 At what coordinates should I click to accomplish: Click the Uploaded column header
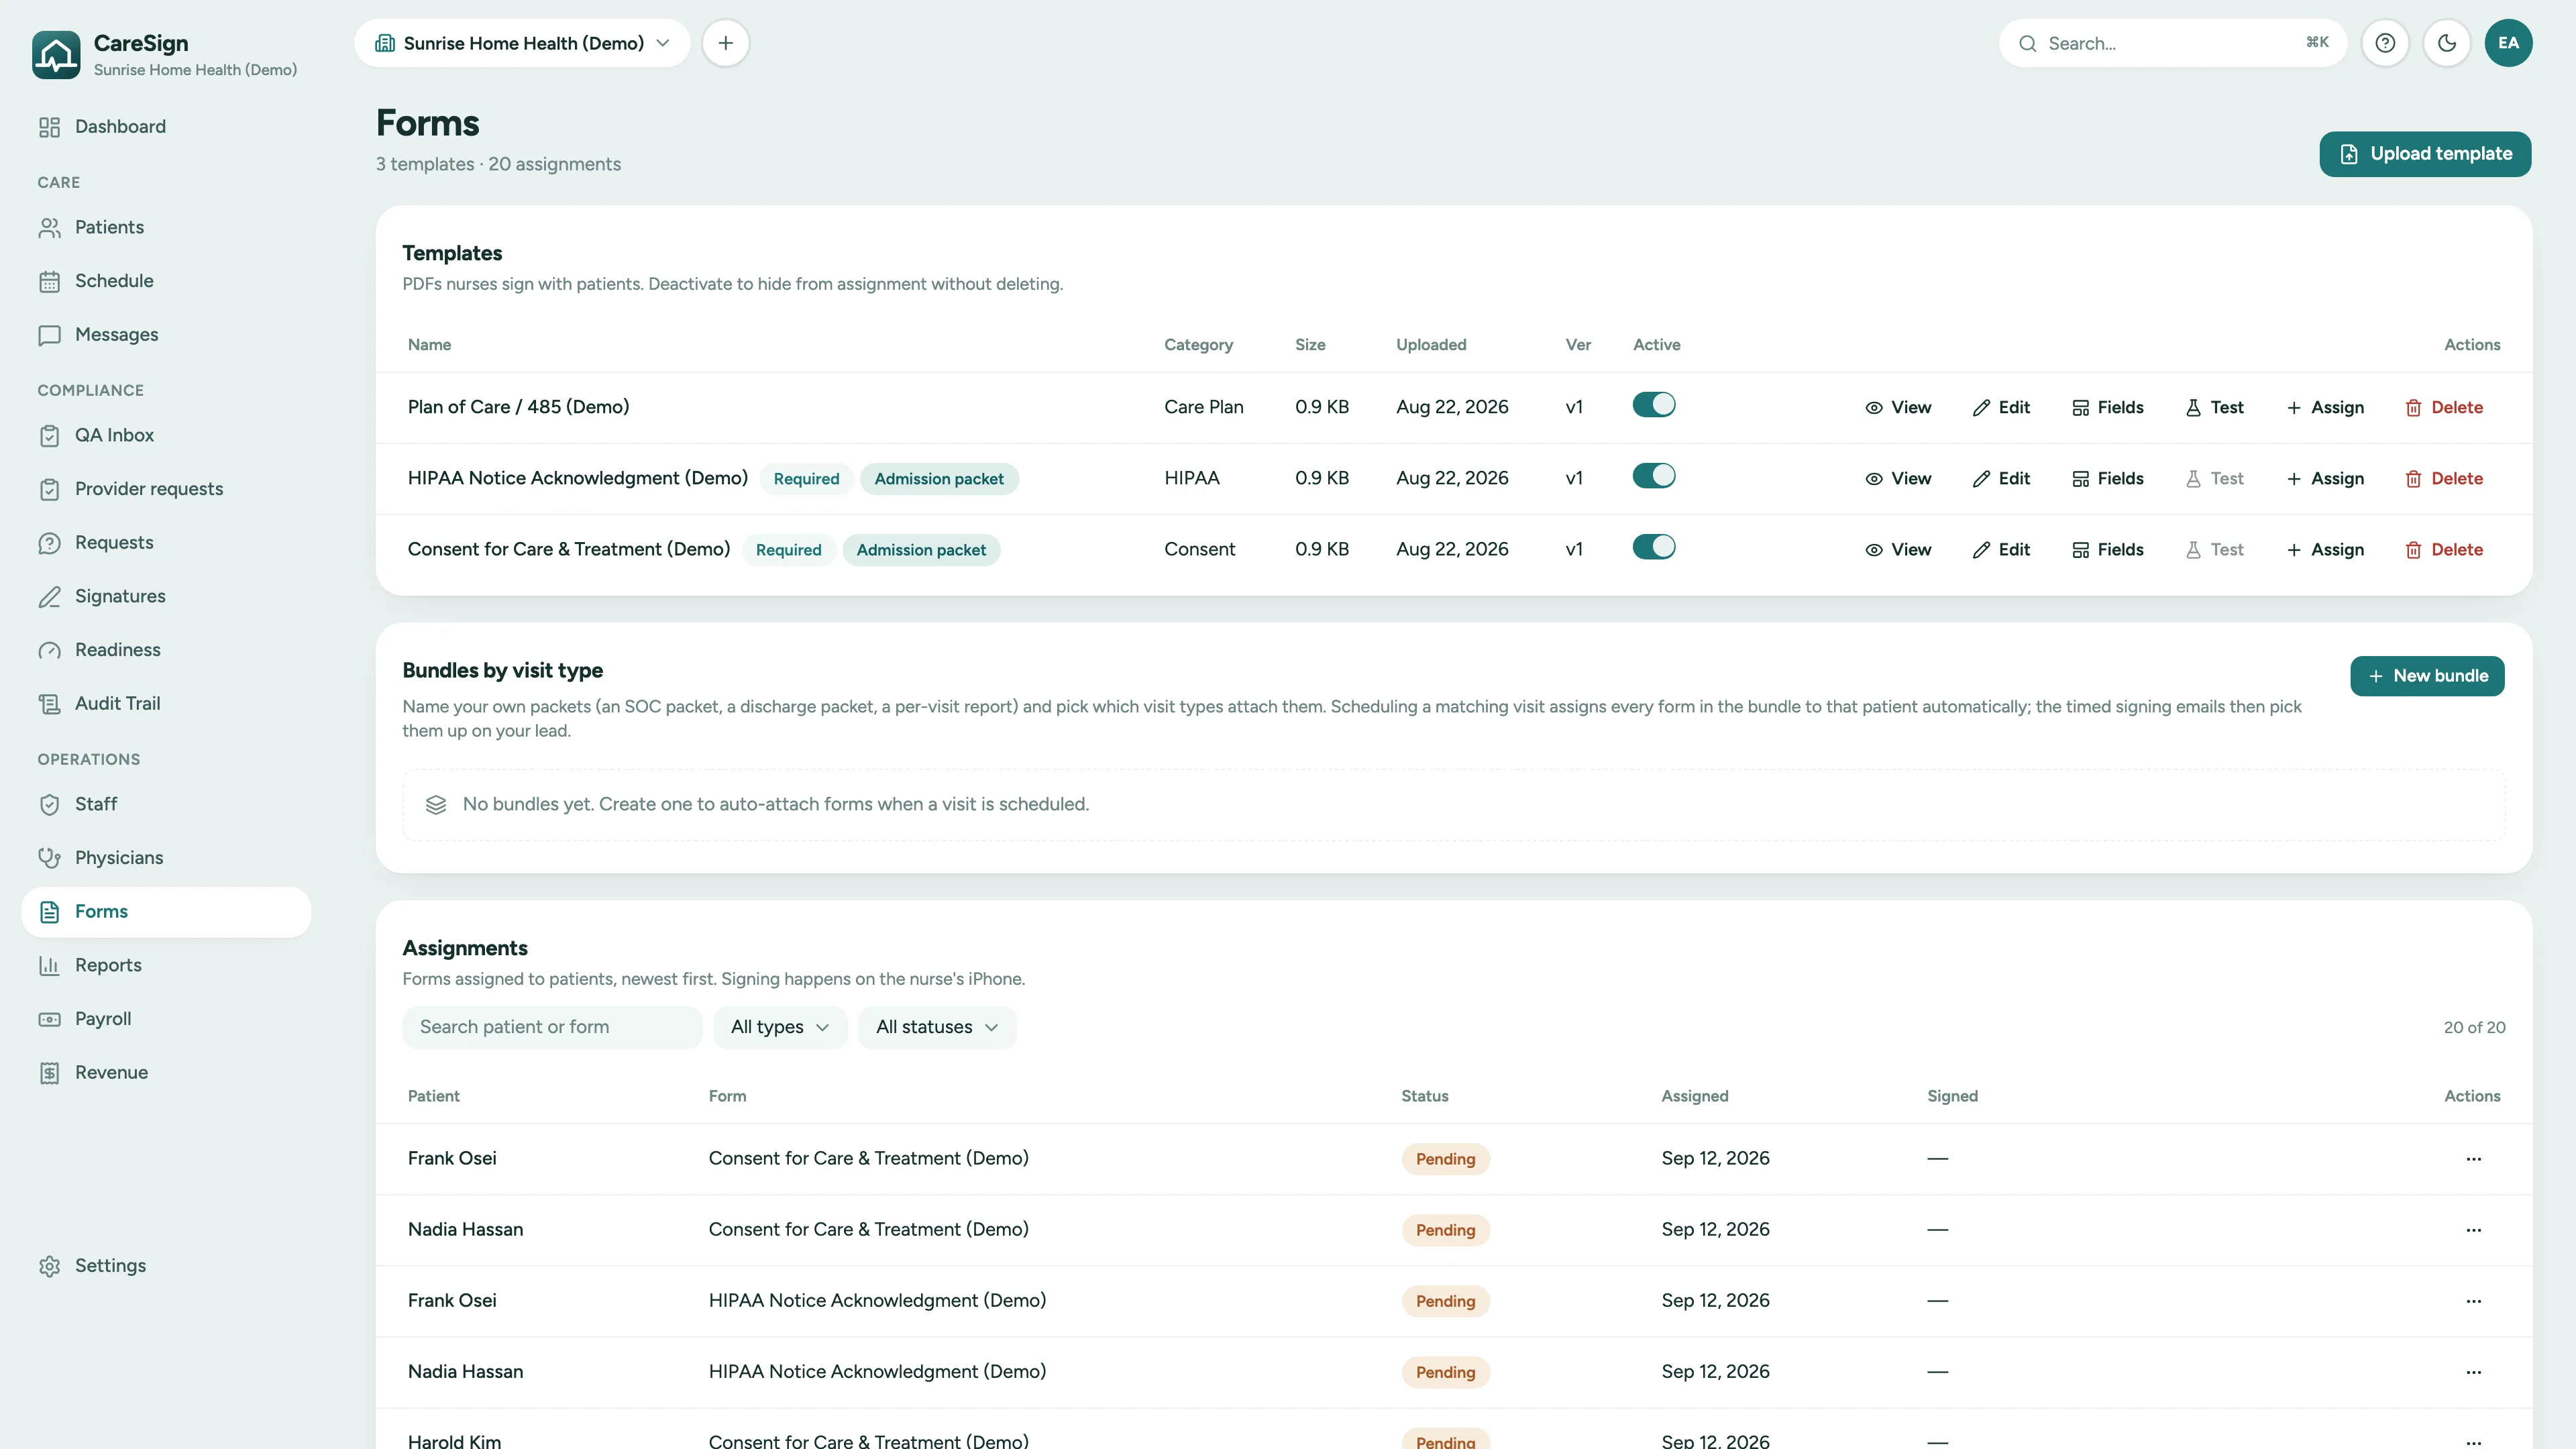pos(1431,344)
